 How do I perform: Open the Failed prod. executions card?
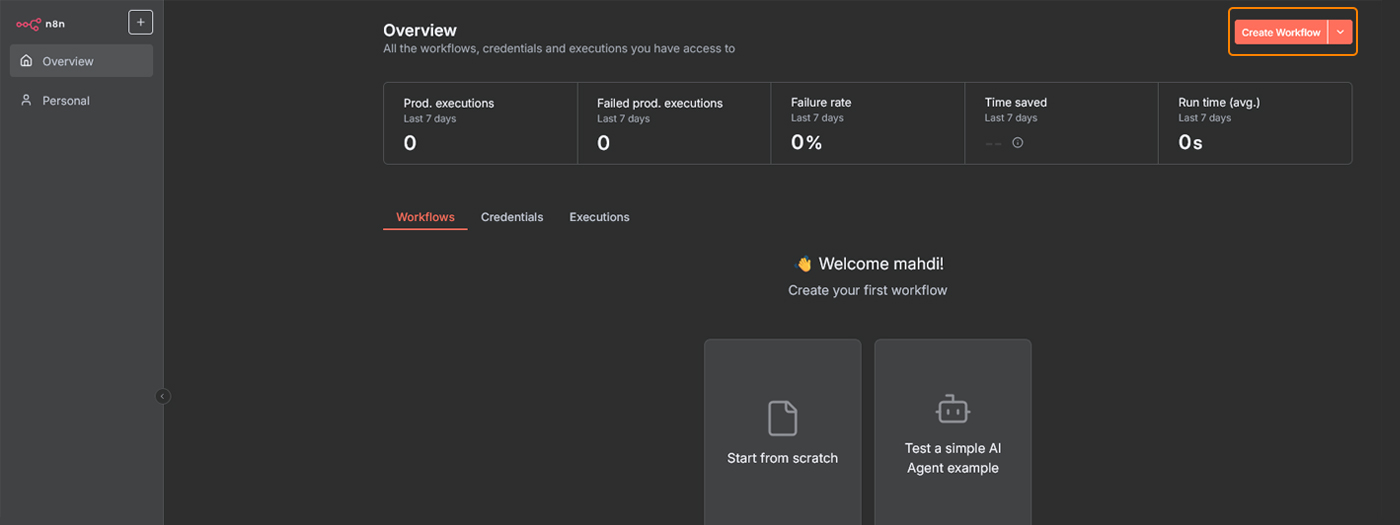(x=674, y=123)
